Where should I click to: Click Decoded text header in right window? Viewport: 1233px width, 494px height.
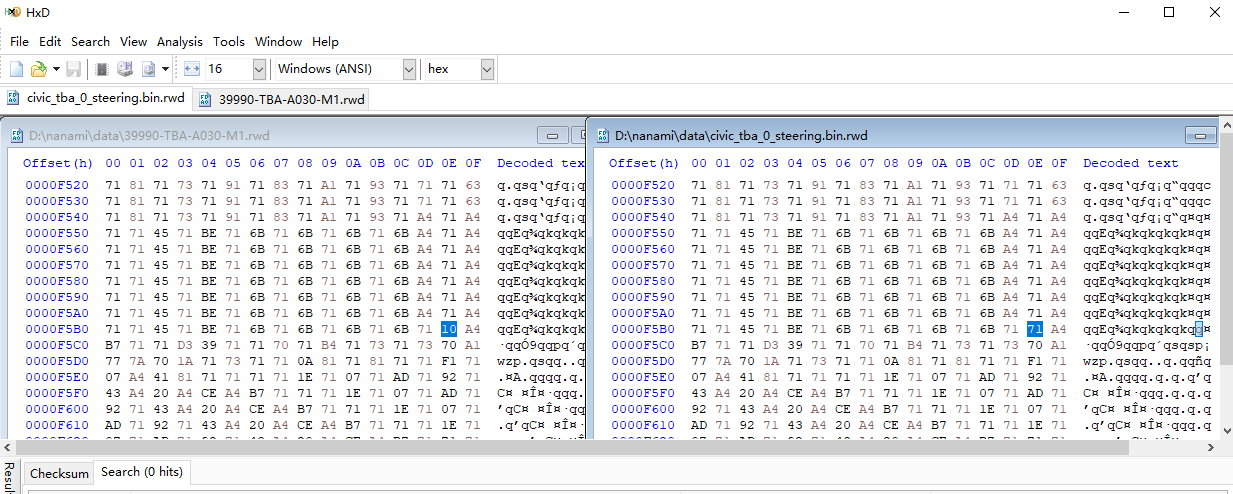[x=1131, y=163]
